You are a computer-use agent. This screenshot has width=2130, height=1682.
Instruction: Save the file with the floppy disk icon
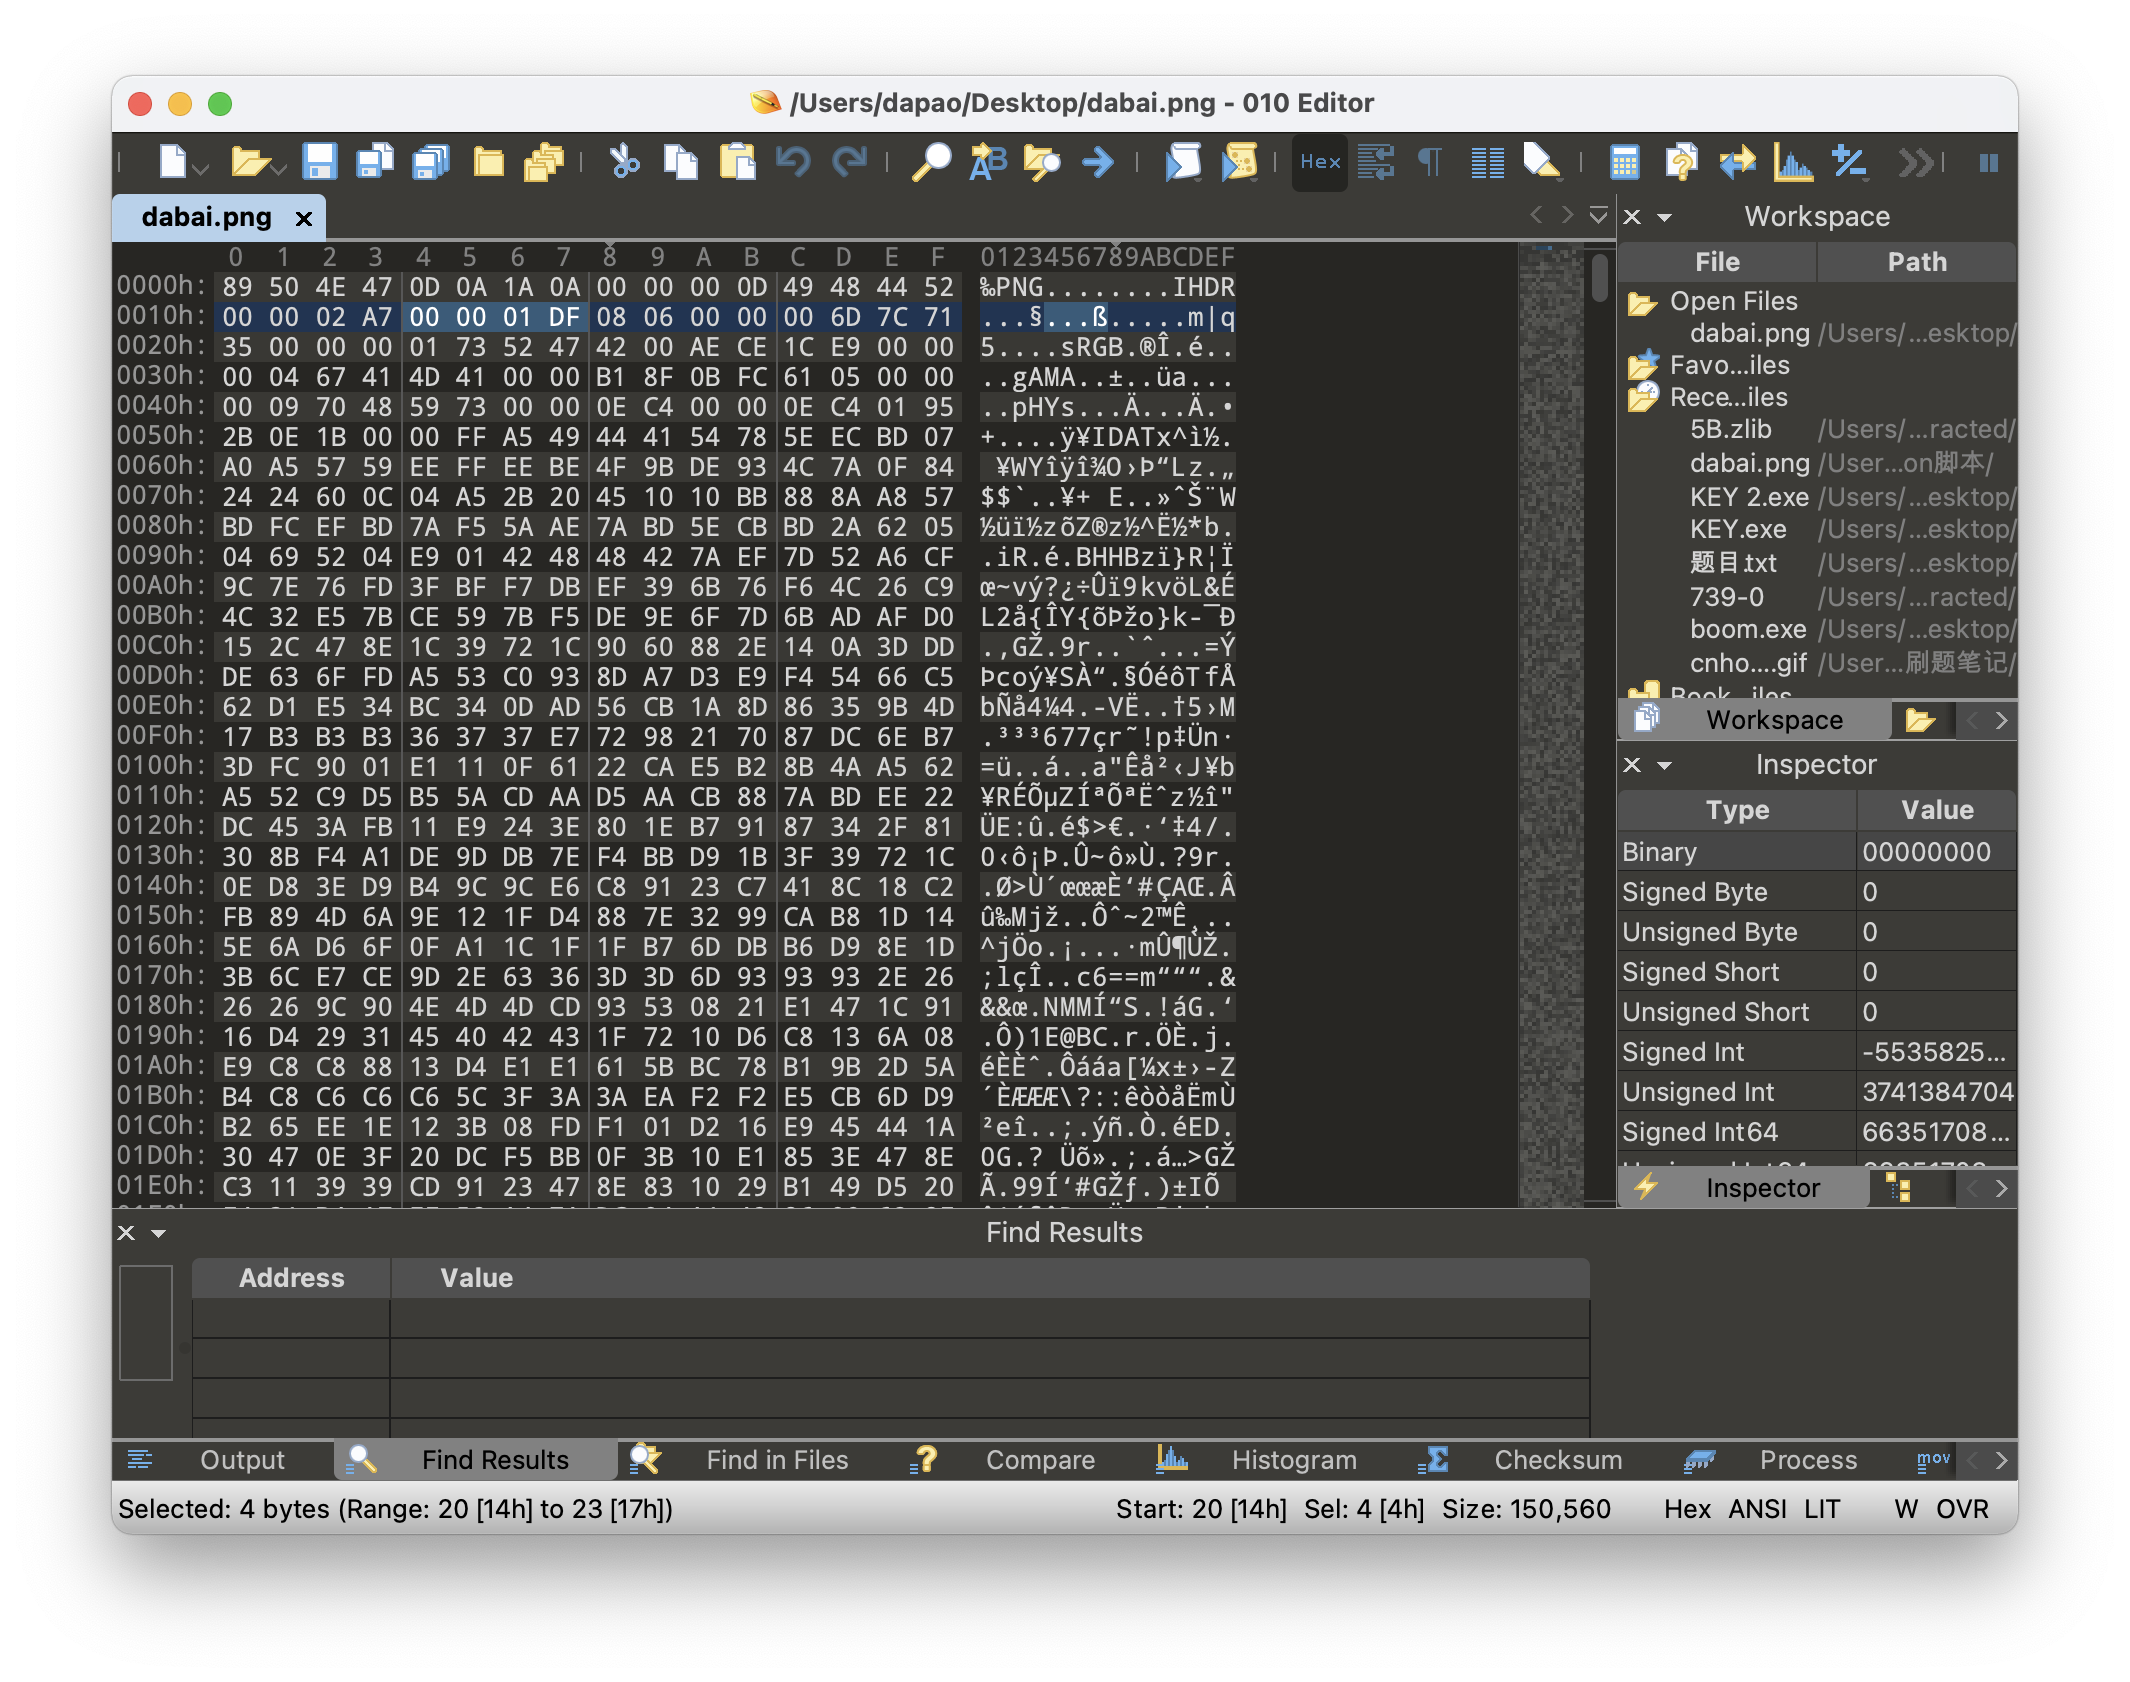[x=320, y=161]
